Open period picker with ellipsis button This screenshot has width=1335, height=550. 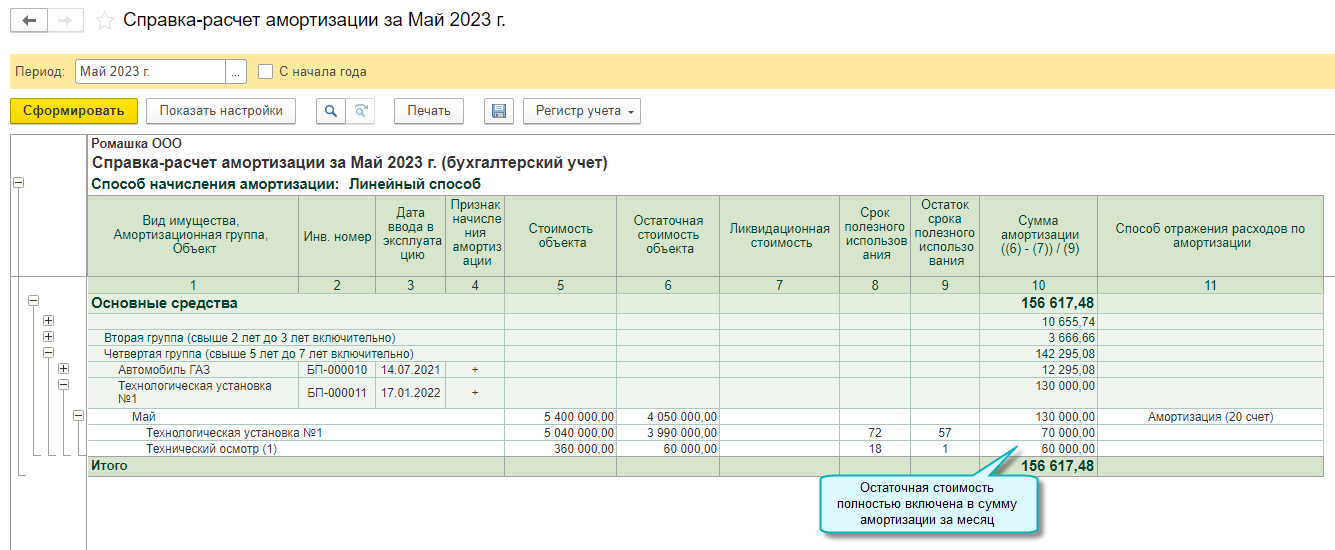click(236, 71)
